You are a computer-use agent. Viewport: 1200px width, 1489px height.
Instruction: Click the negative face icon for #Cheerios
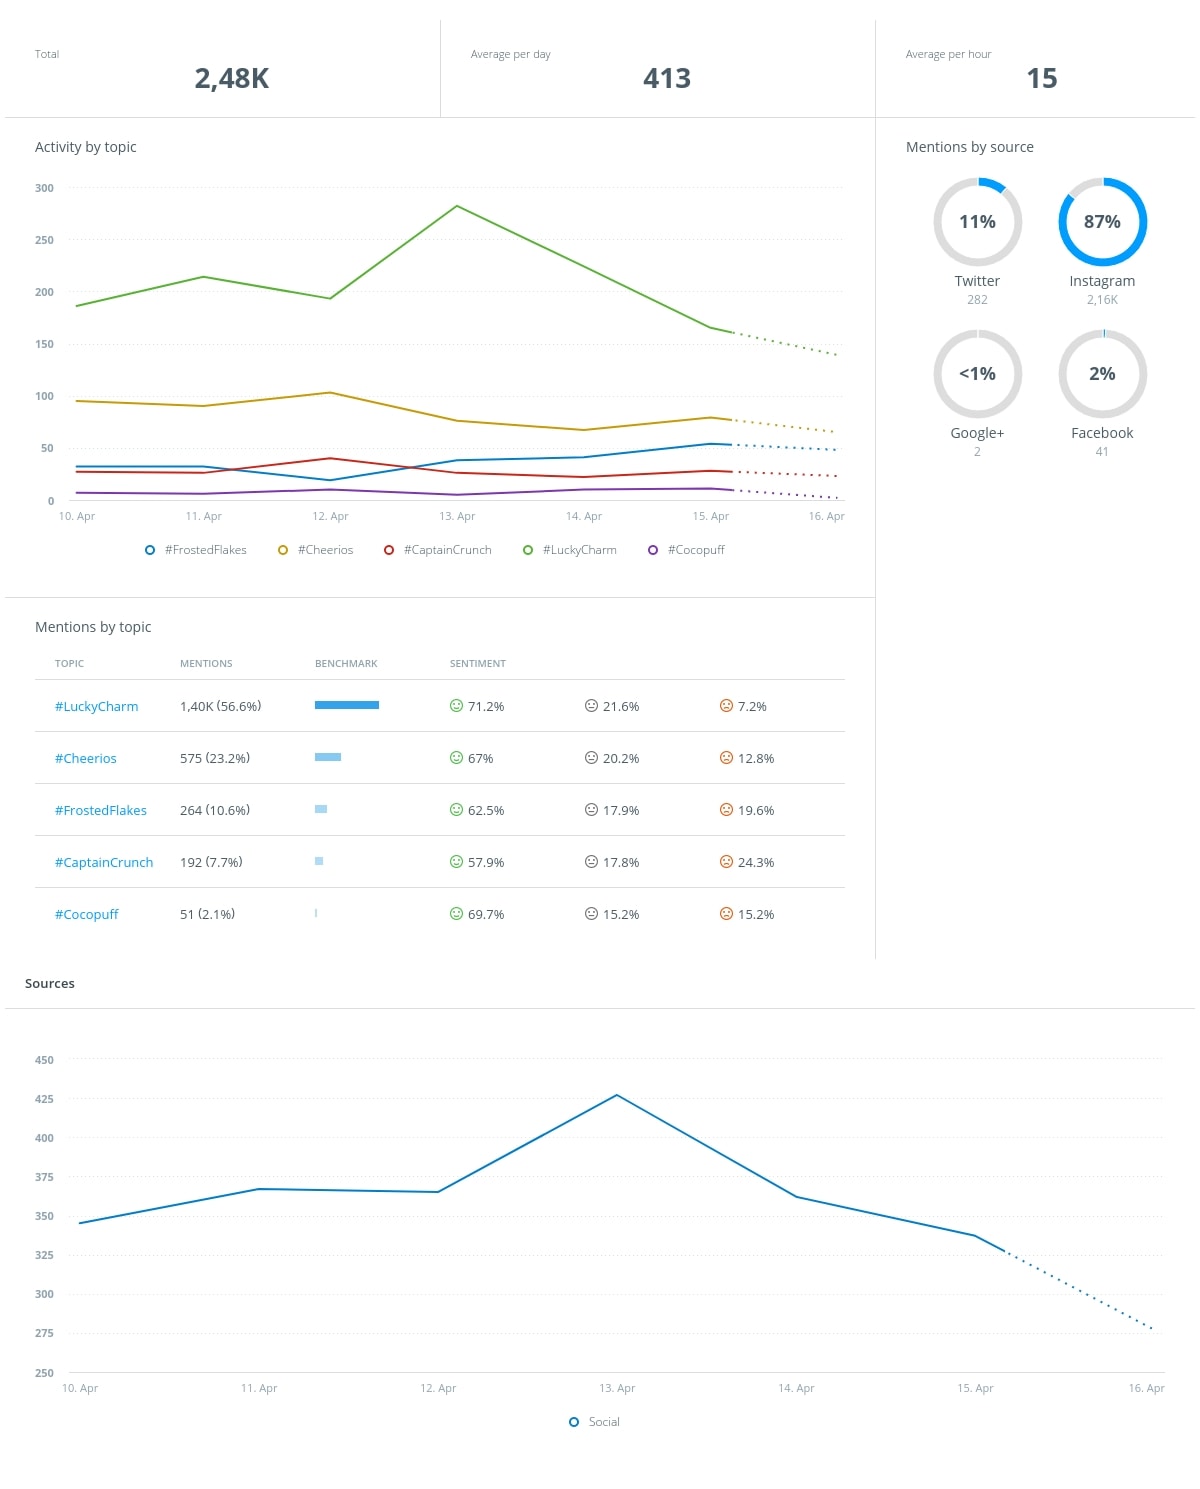coord(726,758)
